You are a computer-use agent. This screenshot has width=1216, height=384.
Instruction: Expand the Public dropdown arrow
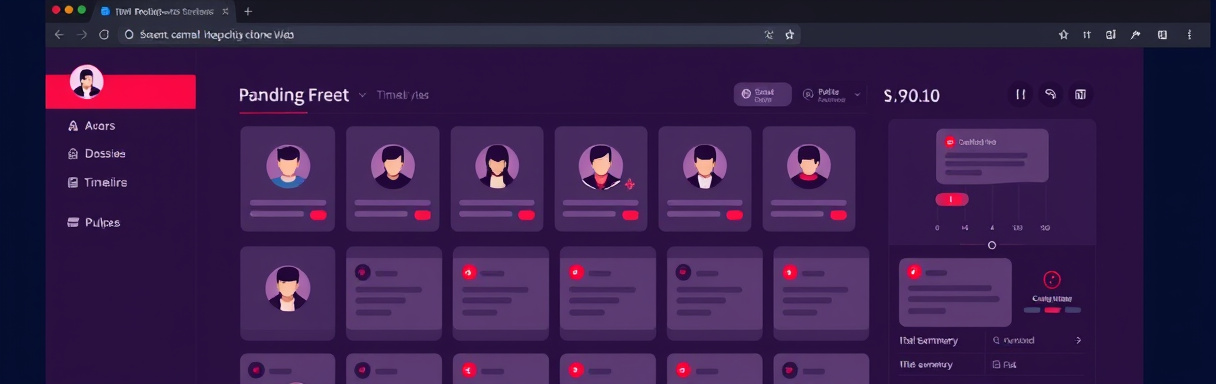857,95
